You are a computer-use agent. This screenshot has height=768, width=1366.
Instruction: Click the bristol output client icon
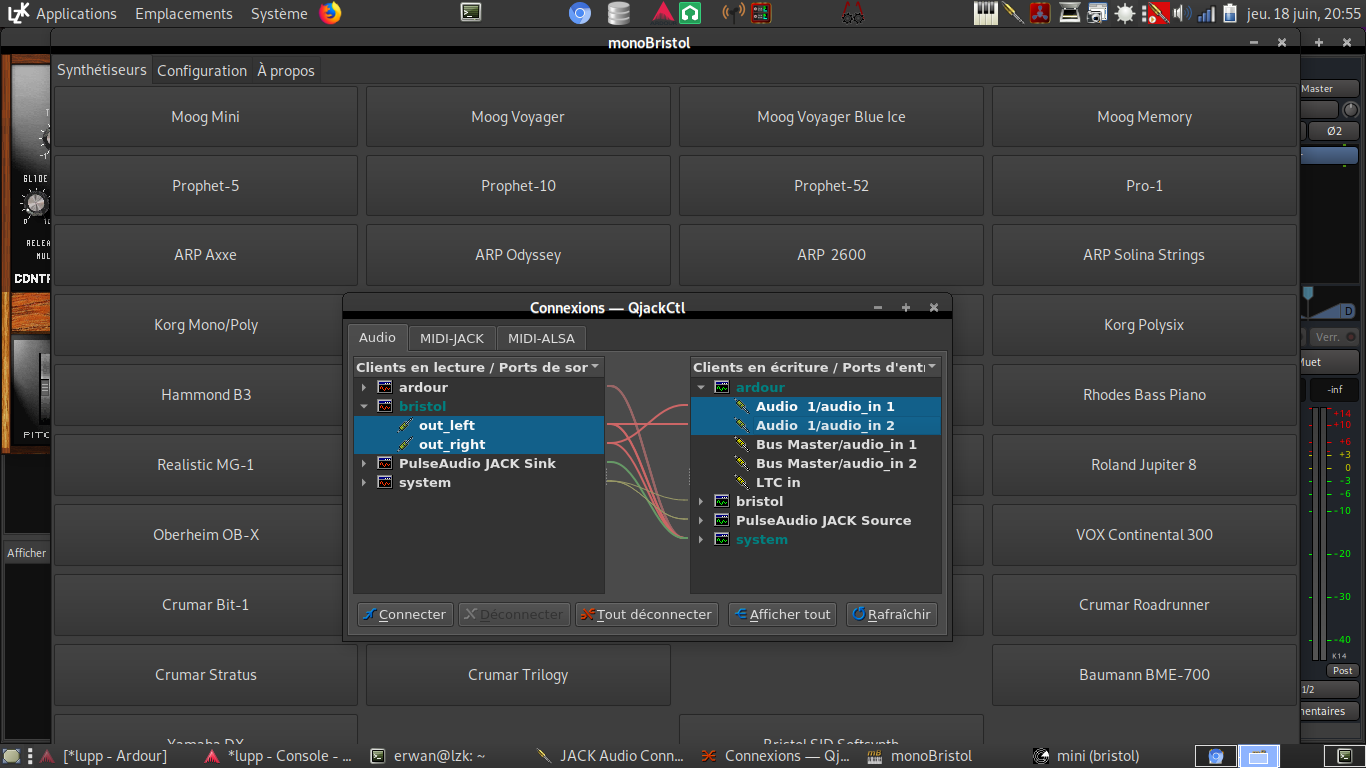coord(385,407)
